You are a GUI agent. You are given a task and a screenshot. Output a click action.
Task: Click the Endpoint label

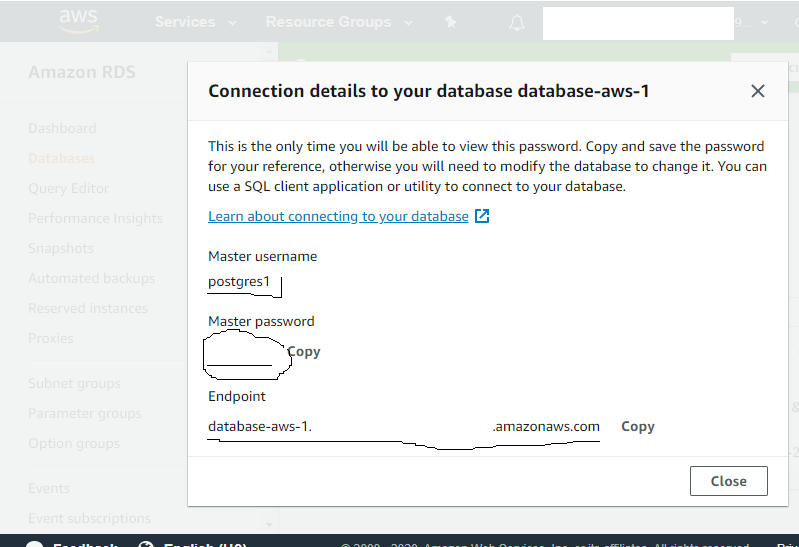[237, 397]
